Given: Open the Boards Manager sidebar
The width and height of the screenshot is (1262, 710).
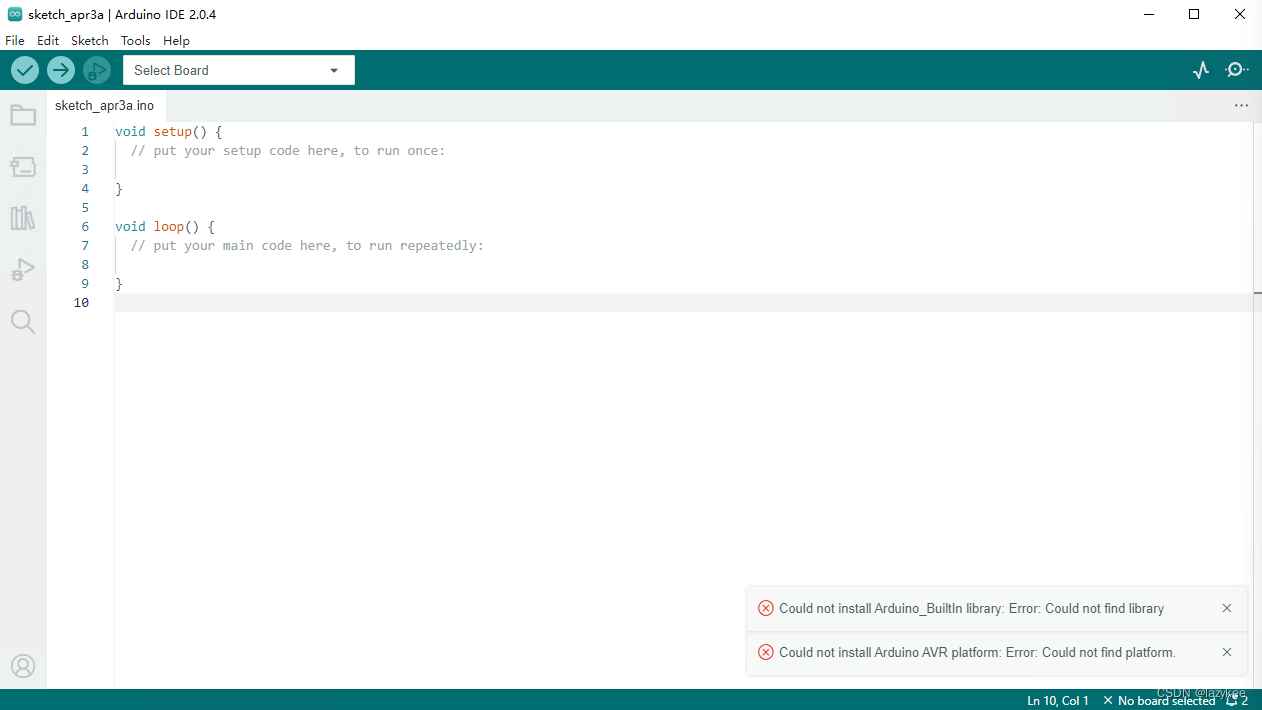Looking at the screenshot, I should click(23, 167).
